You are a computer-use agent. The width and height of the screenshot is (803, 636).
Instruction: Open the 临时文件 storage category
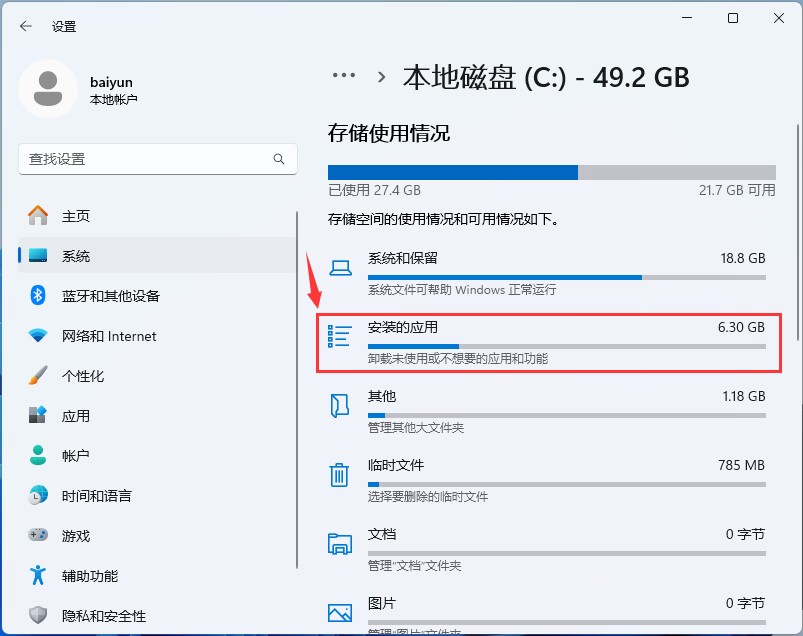pyautogui.click(x=549, y=481)
